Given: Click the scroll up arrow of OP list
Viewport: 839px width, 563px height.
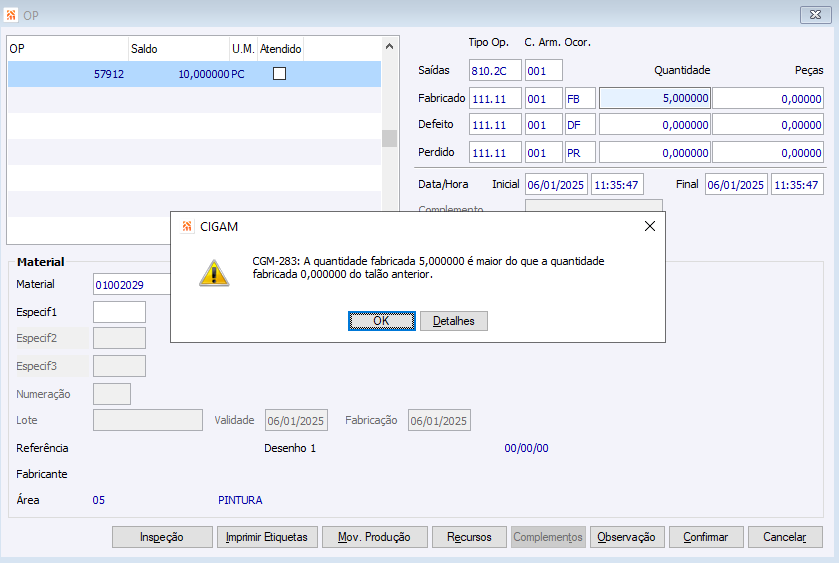Looking at the screenshot, I should [390, 47].
